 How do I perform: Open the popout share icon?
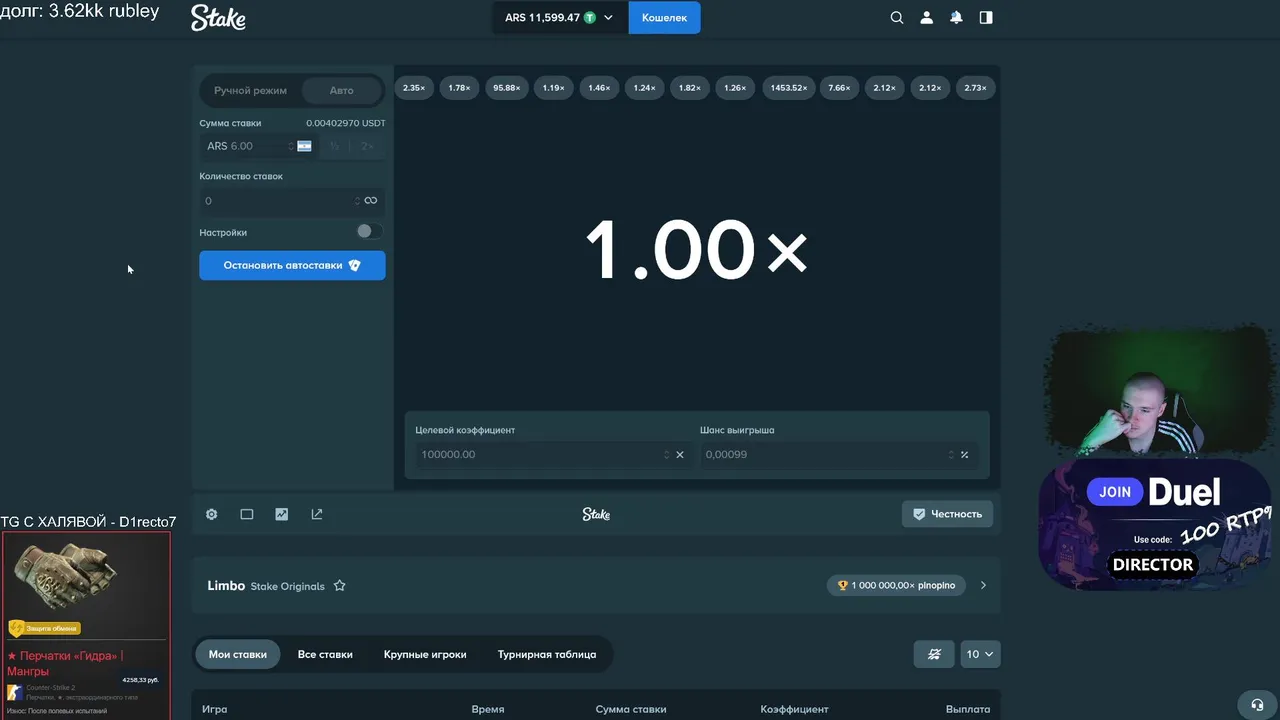tap(317, 514)
